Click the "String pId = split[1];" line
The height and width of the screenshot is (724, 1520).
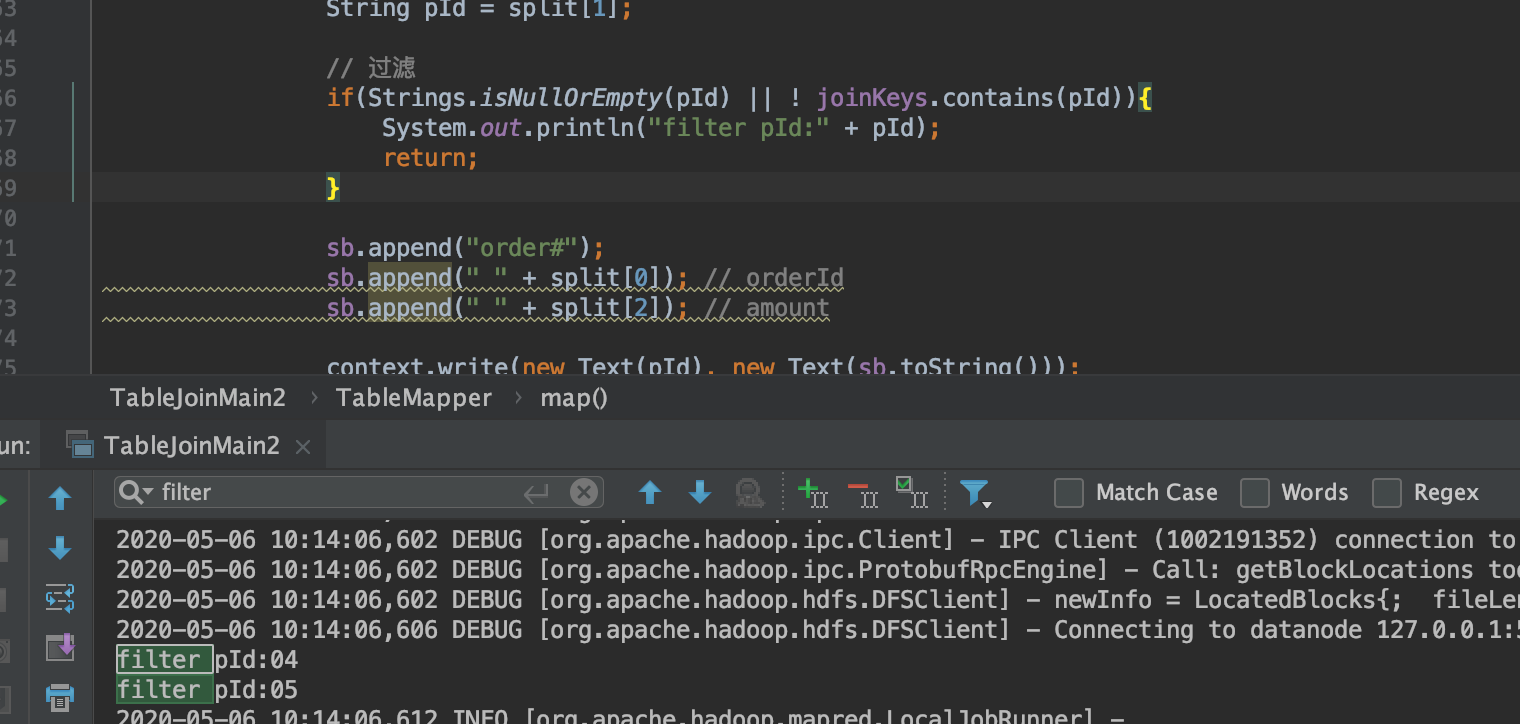(479, 11)
